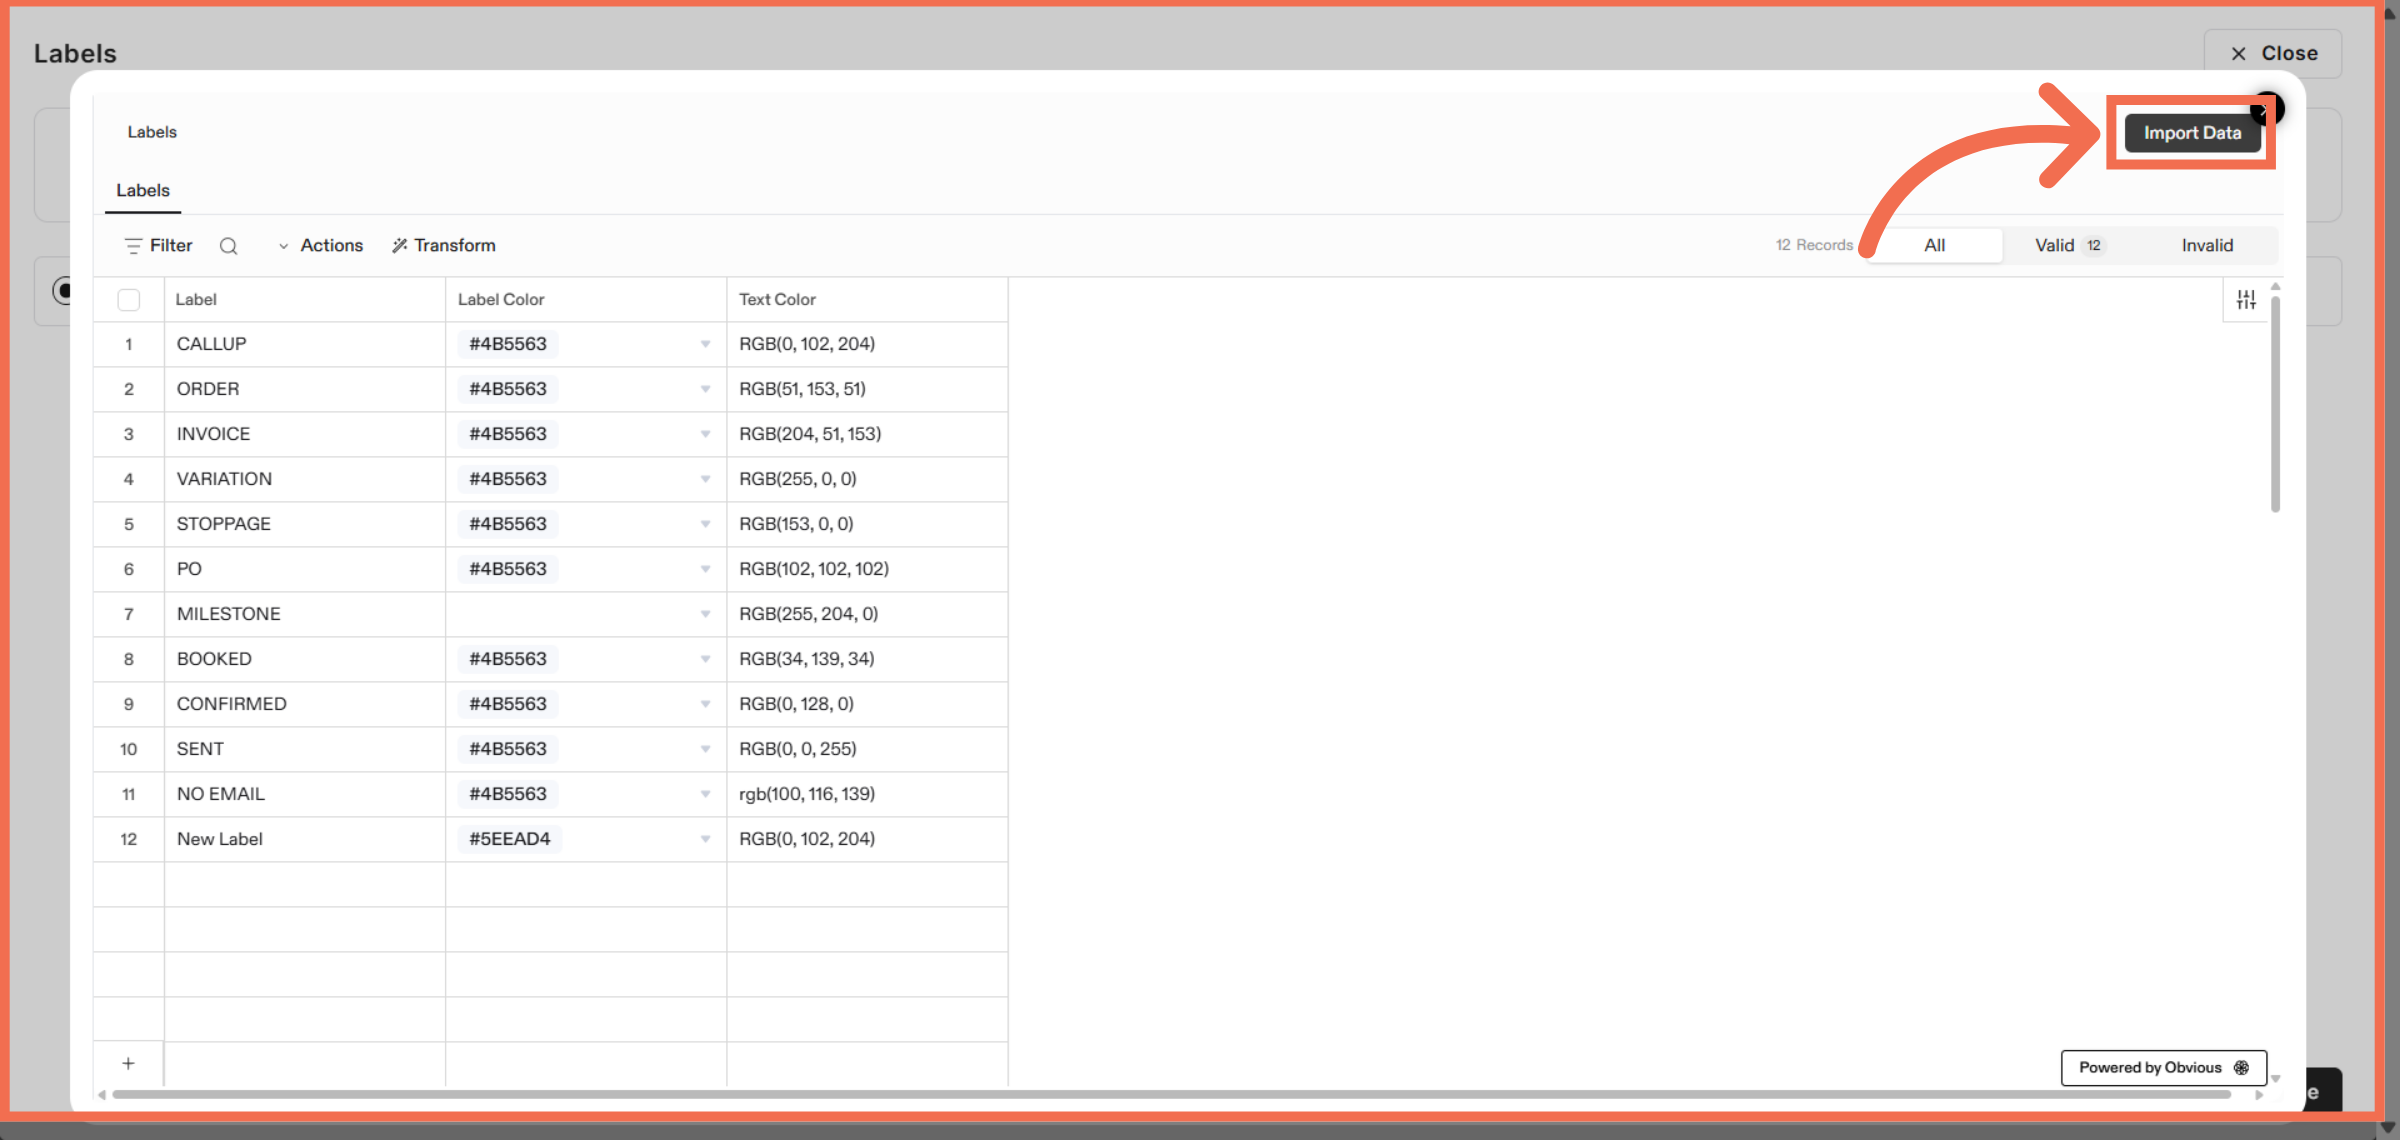This screenshot has width=2400, height=1140.
Task: Expand the Actions dropdown chevron
Action: (283, 245)
